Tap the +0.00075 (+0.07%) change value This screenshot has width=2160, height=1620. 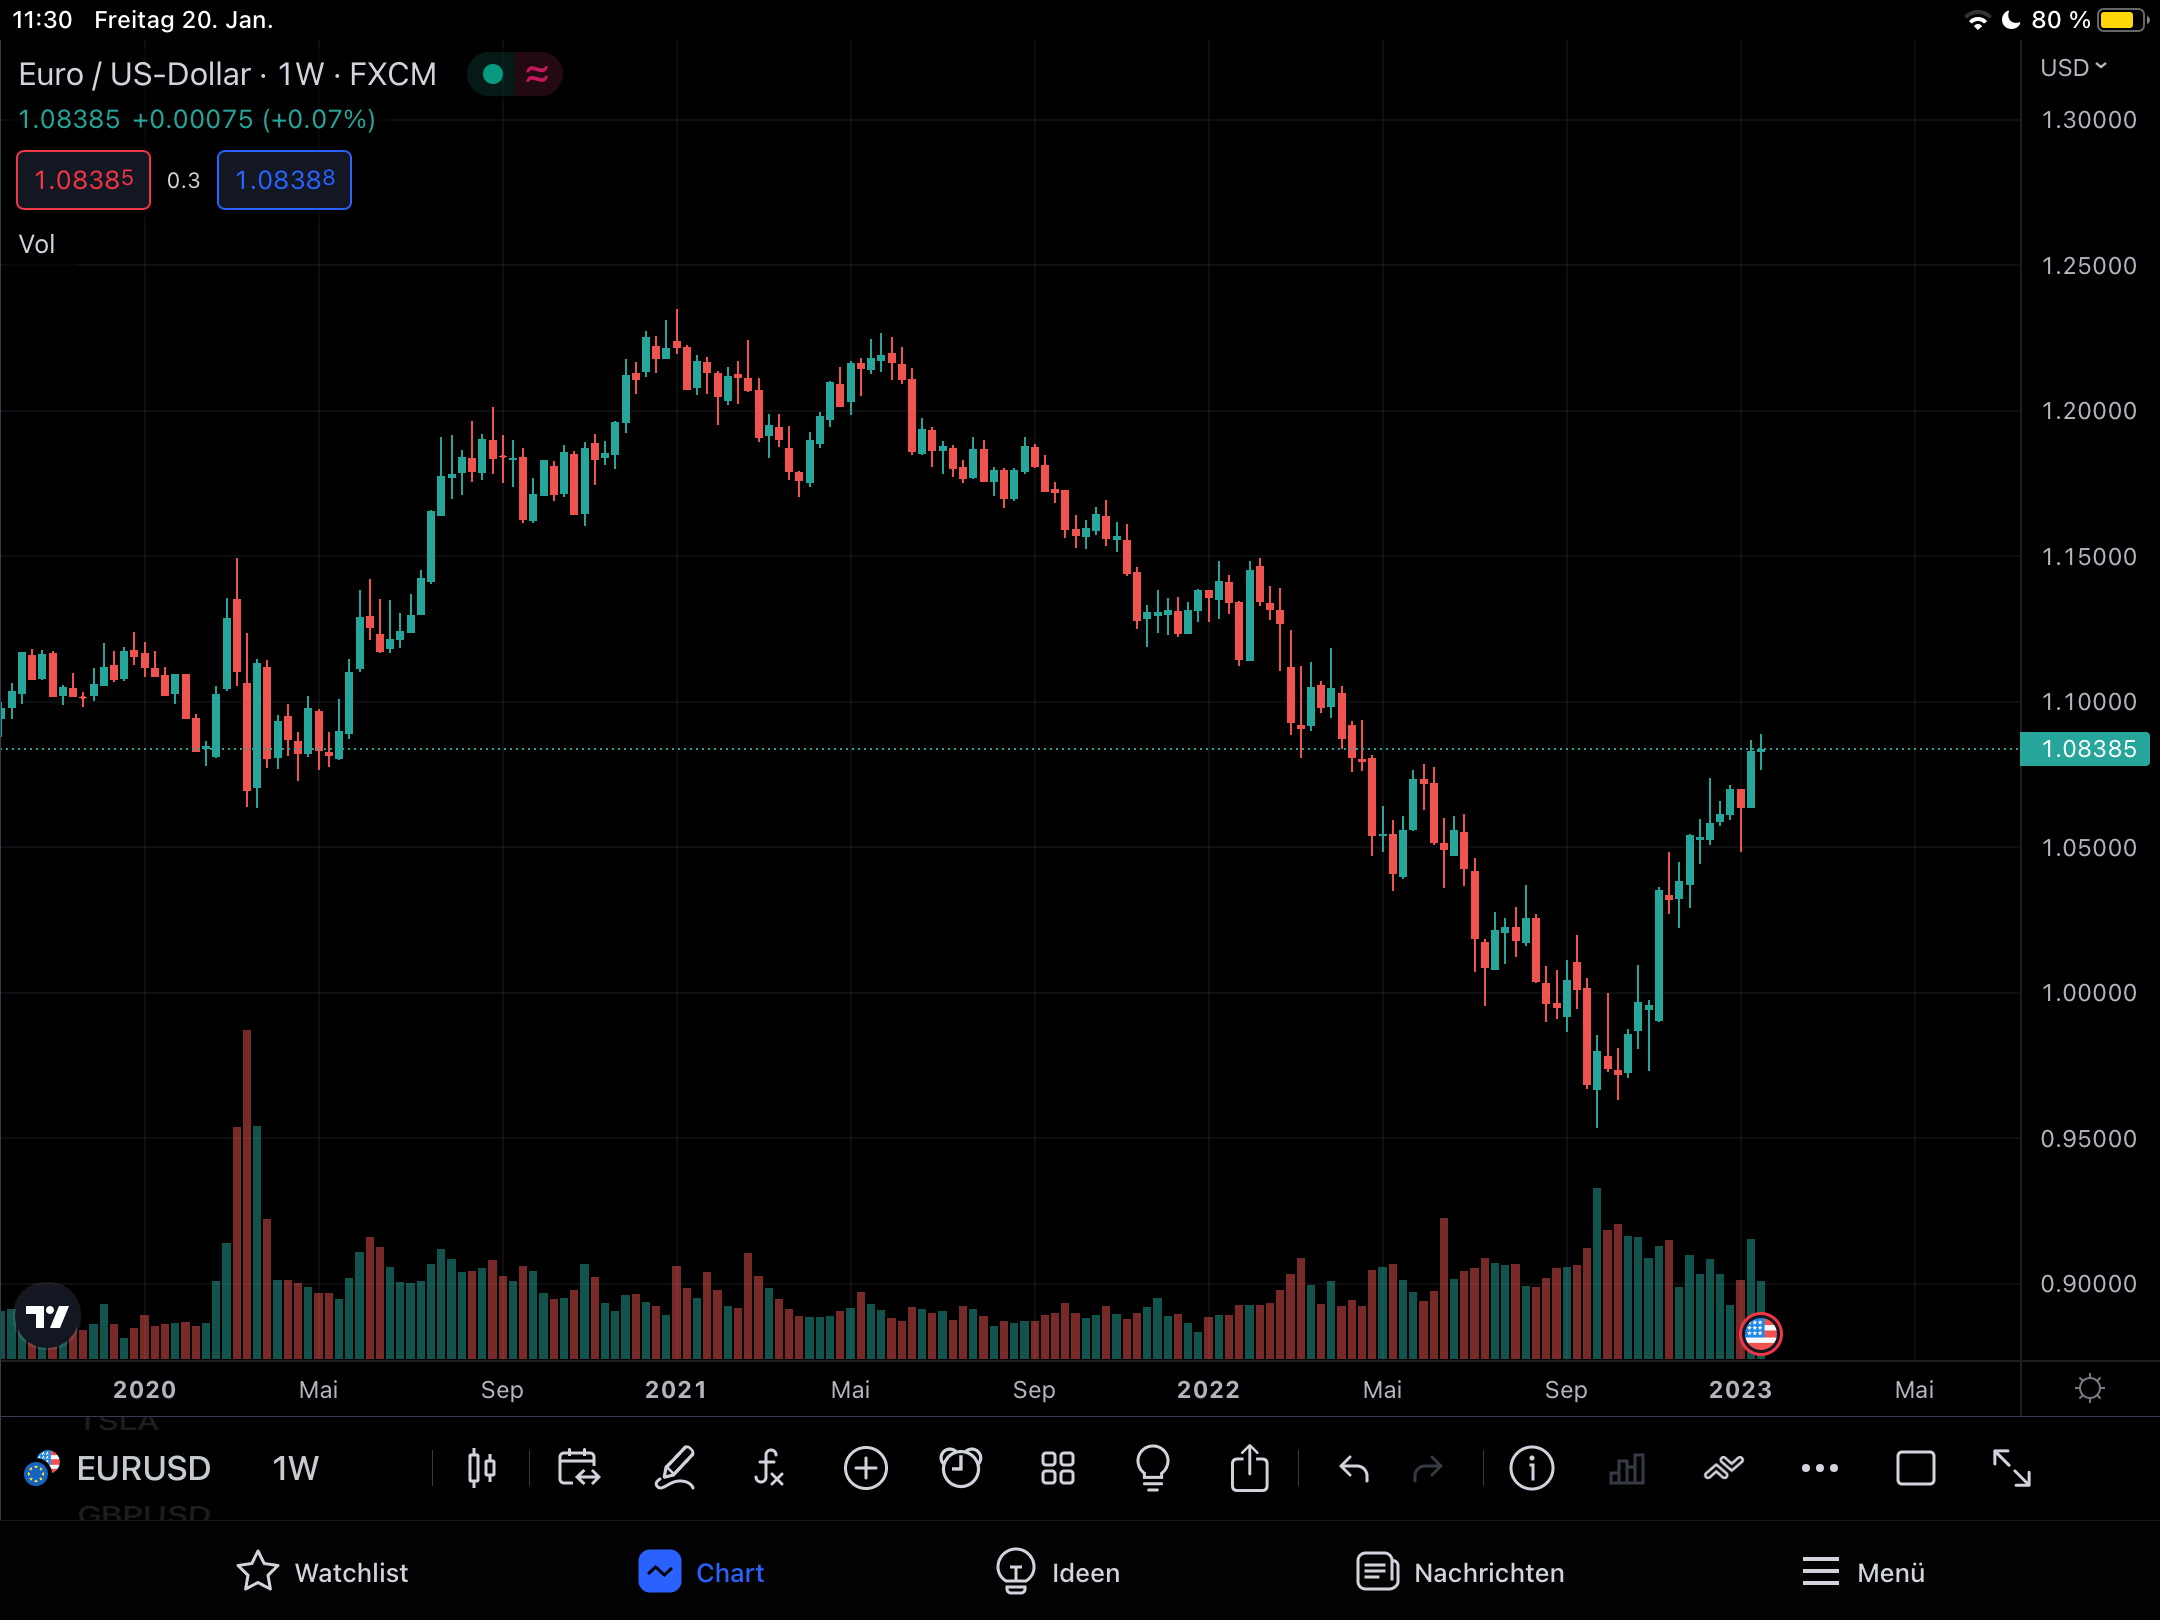pos(254,119)
